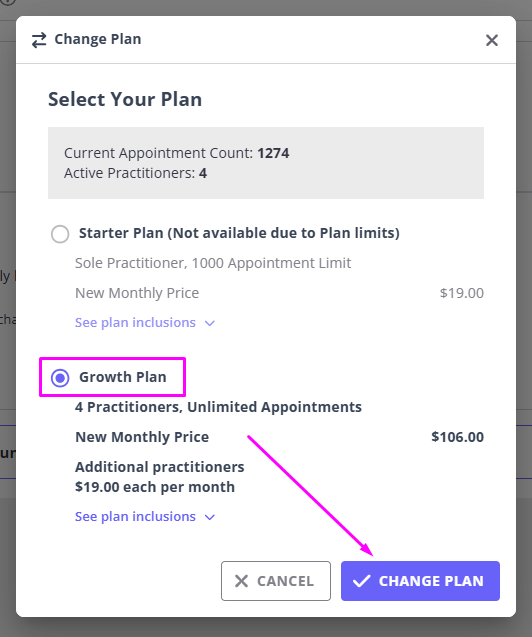Click the Starter Plan unavailable label
Viewport: 532px width, 637px height.
(239, 233)
